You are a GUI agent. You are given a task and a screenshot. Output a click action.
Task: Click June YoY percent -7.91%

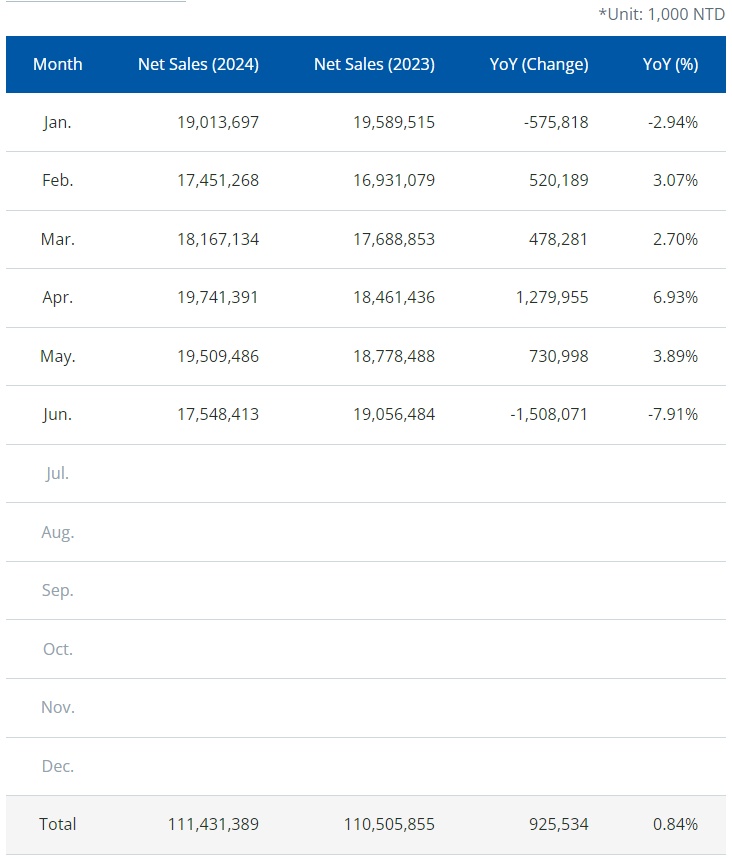672,414
